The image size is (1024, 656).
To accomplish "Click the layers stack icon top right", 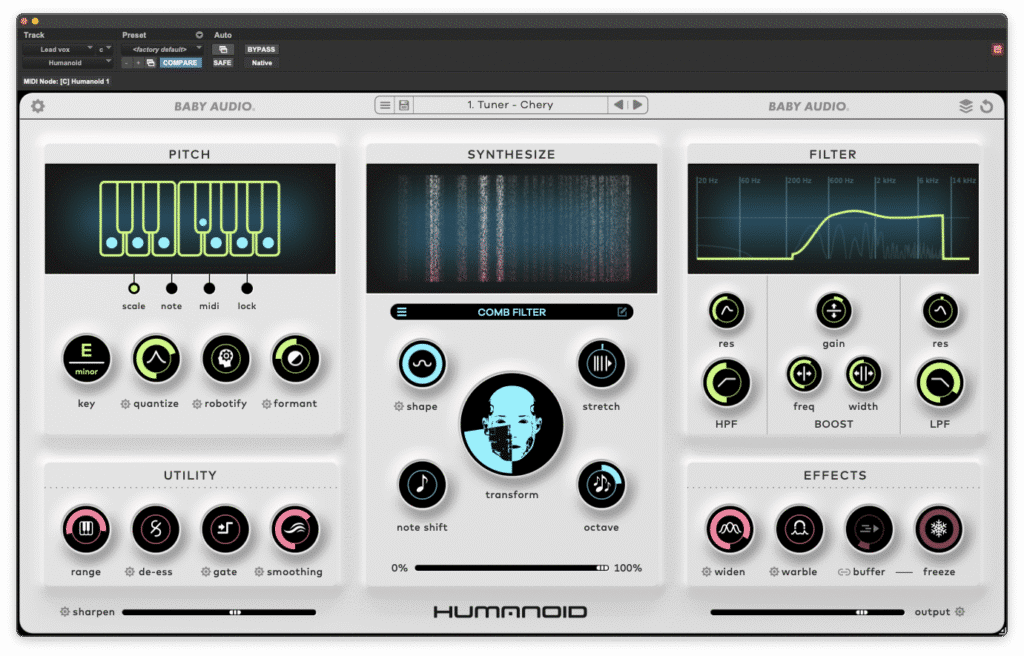I will 966,106.
